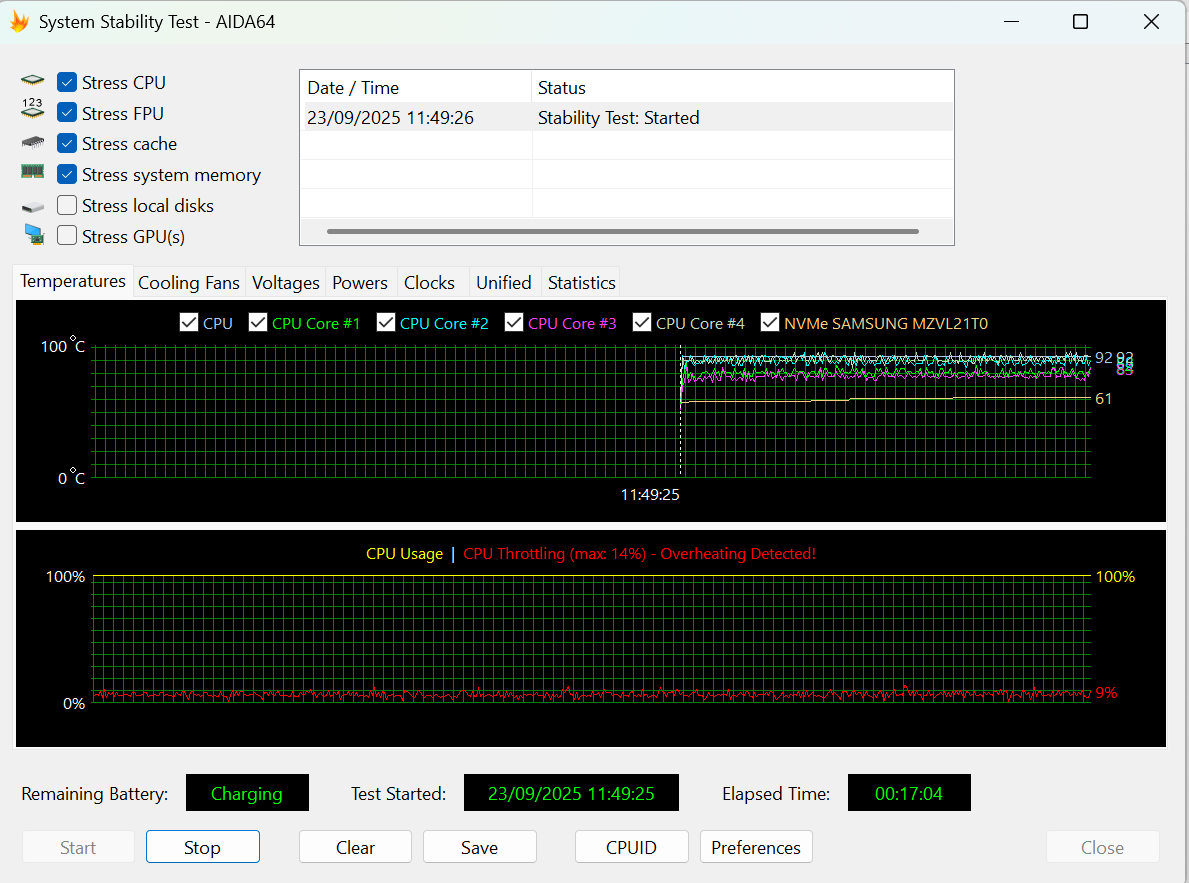The width and height of the screenshot is (1189, 883).
Task: Maximize the AIDA64 window
Action: click(x=1081, y=21)
